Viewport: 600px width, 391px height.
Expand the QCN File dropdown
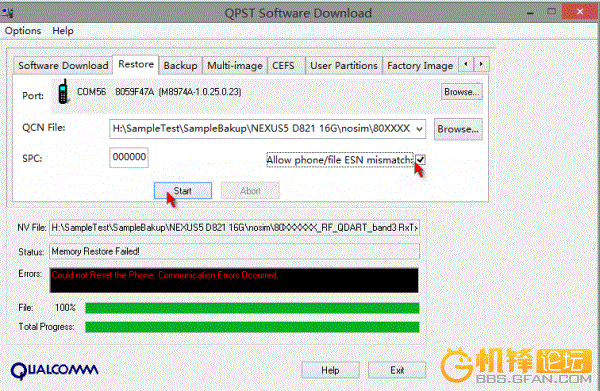click(419, 129)
